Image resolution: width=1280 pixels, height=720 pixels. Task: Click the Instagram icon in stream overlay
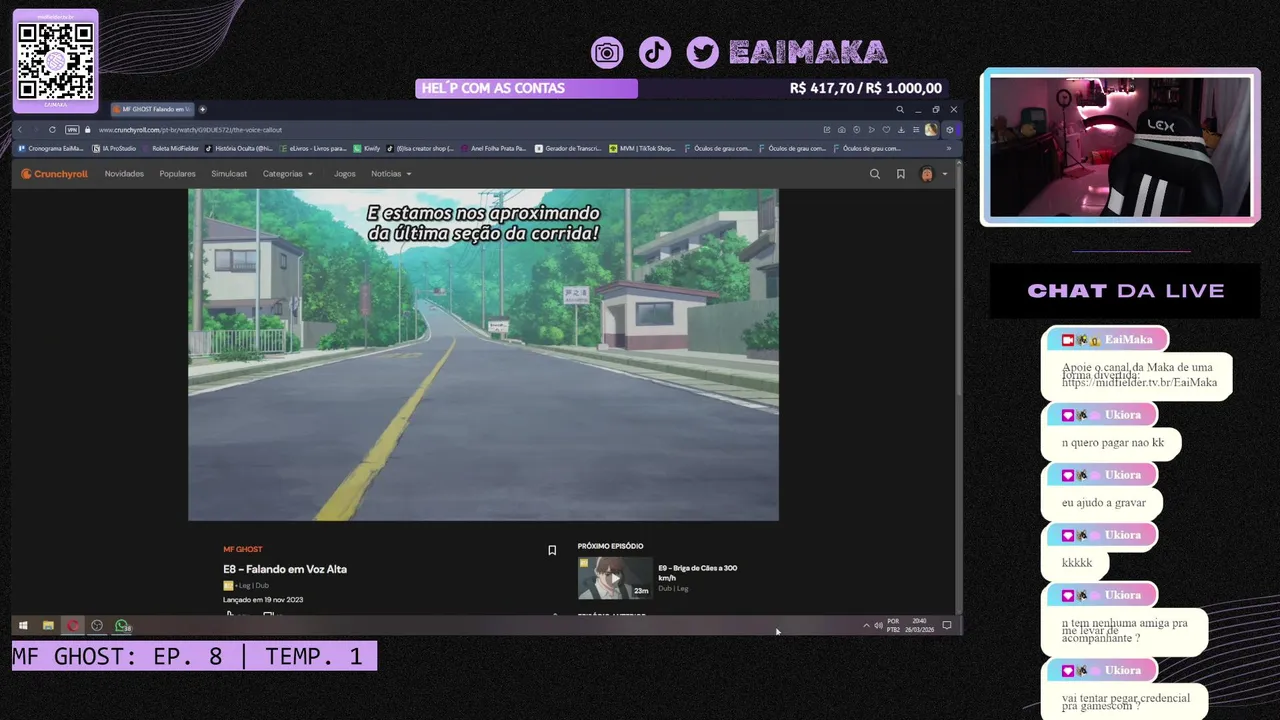[x=607, y=53]
